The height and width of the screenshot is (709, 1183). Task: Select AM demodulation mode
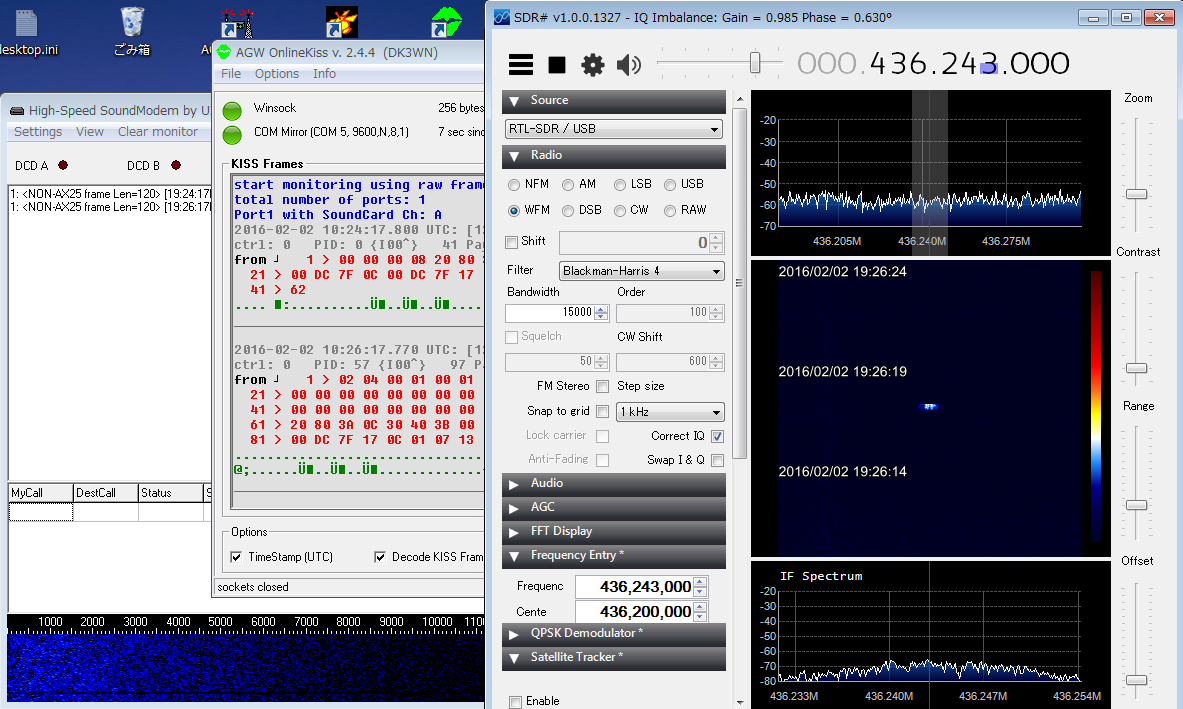coord(568,185)
